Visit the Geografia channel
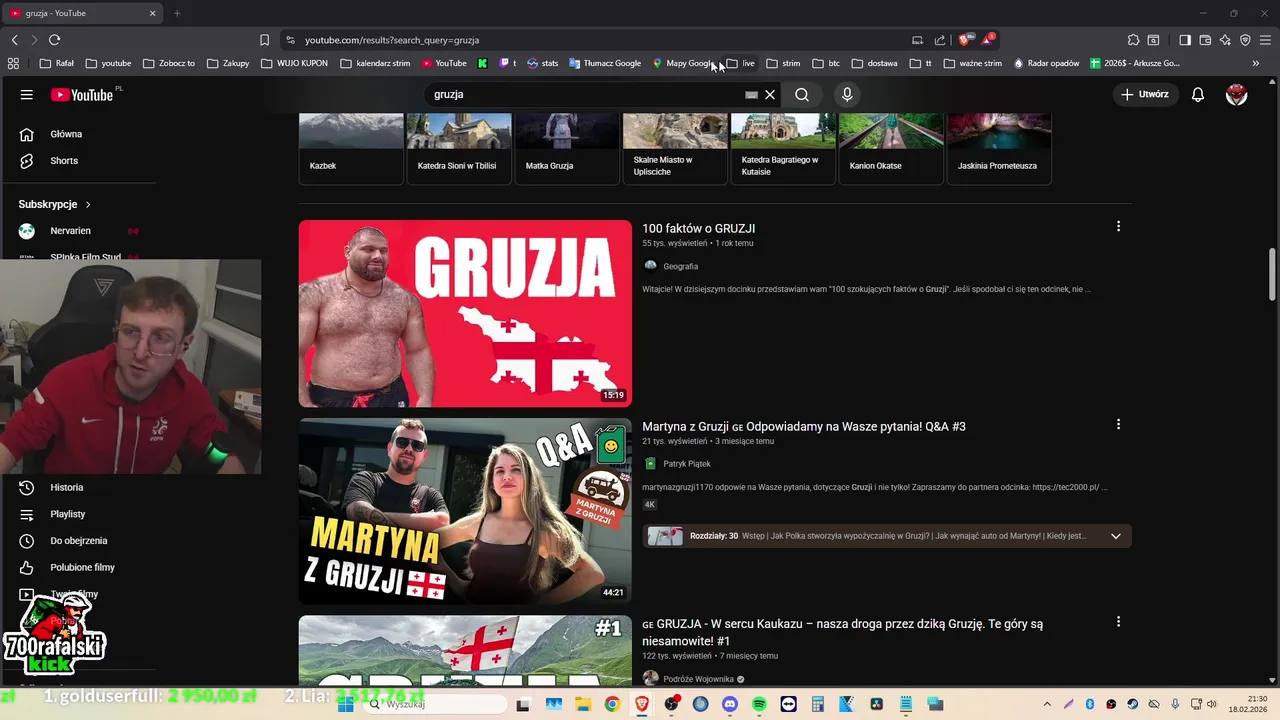1280x720 pixels. click(x=680, y=267)
